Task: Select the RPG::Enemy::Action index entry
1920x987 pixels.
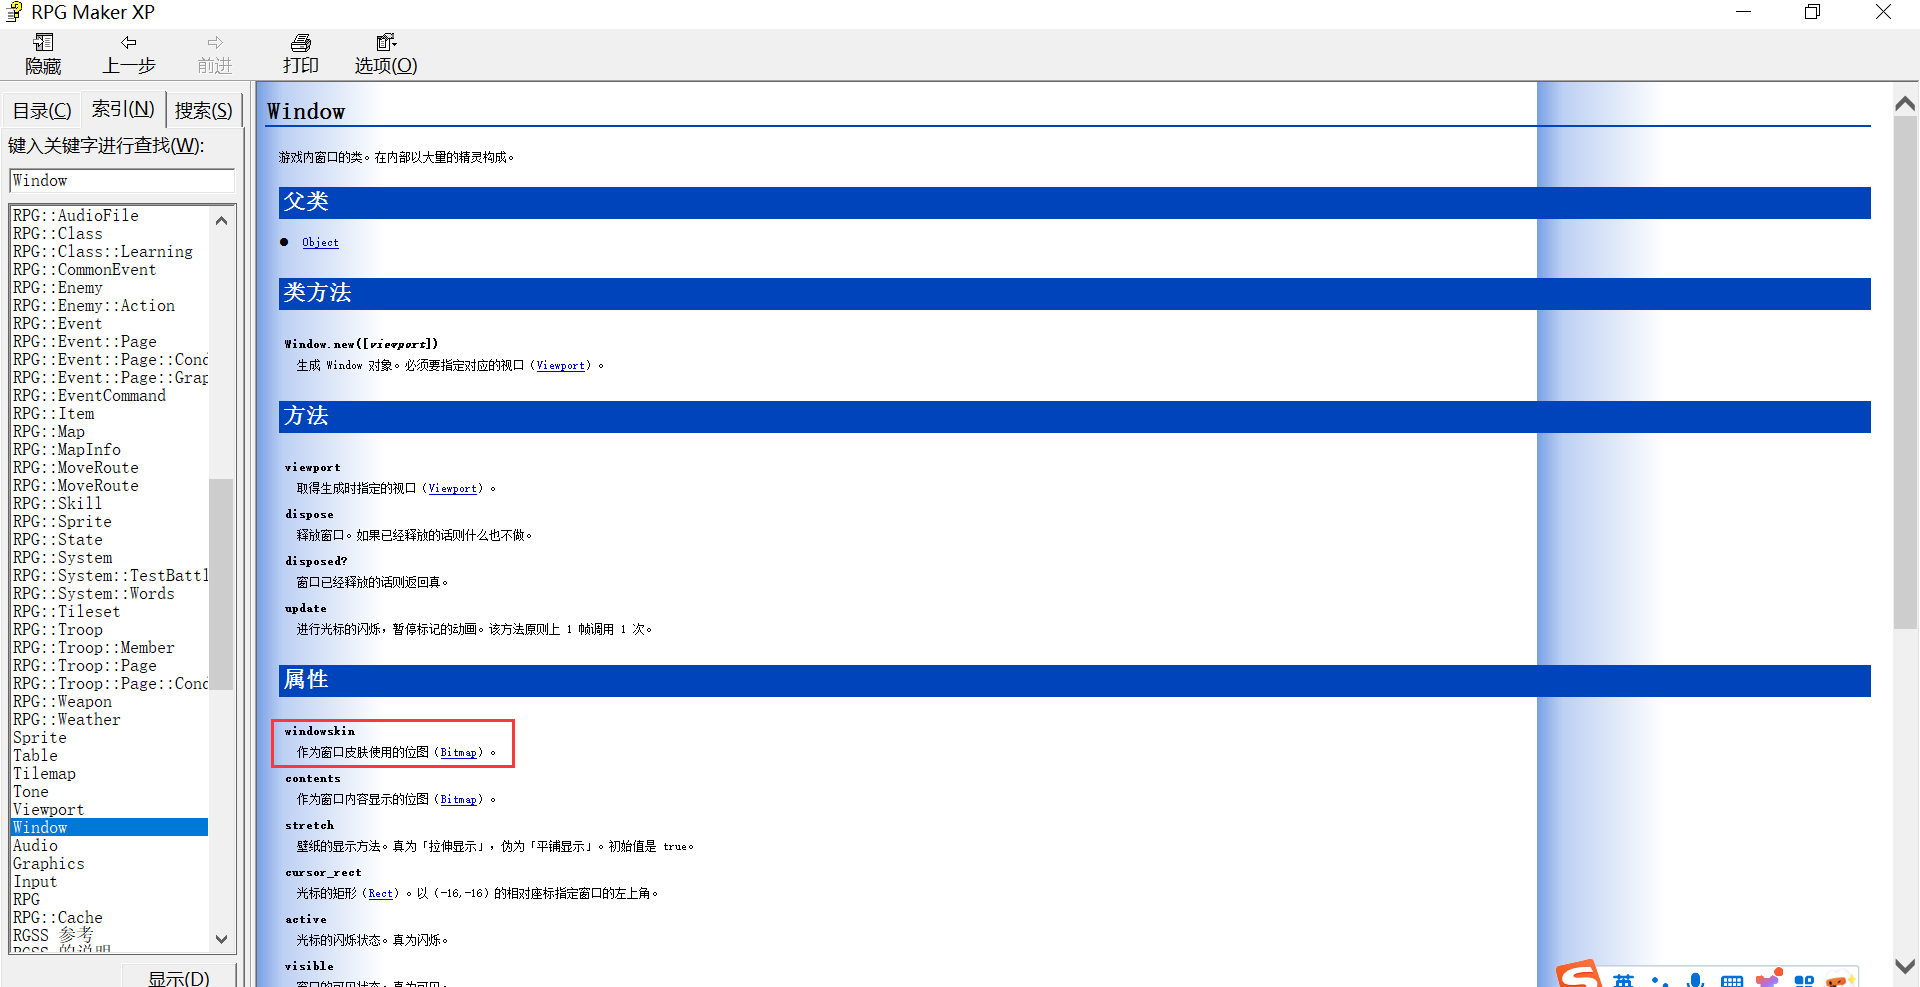Action: point(94,306)
